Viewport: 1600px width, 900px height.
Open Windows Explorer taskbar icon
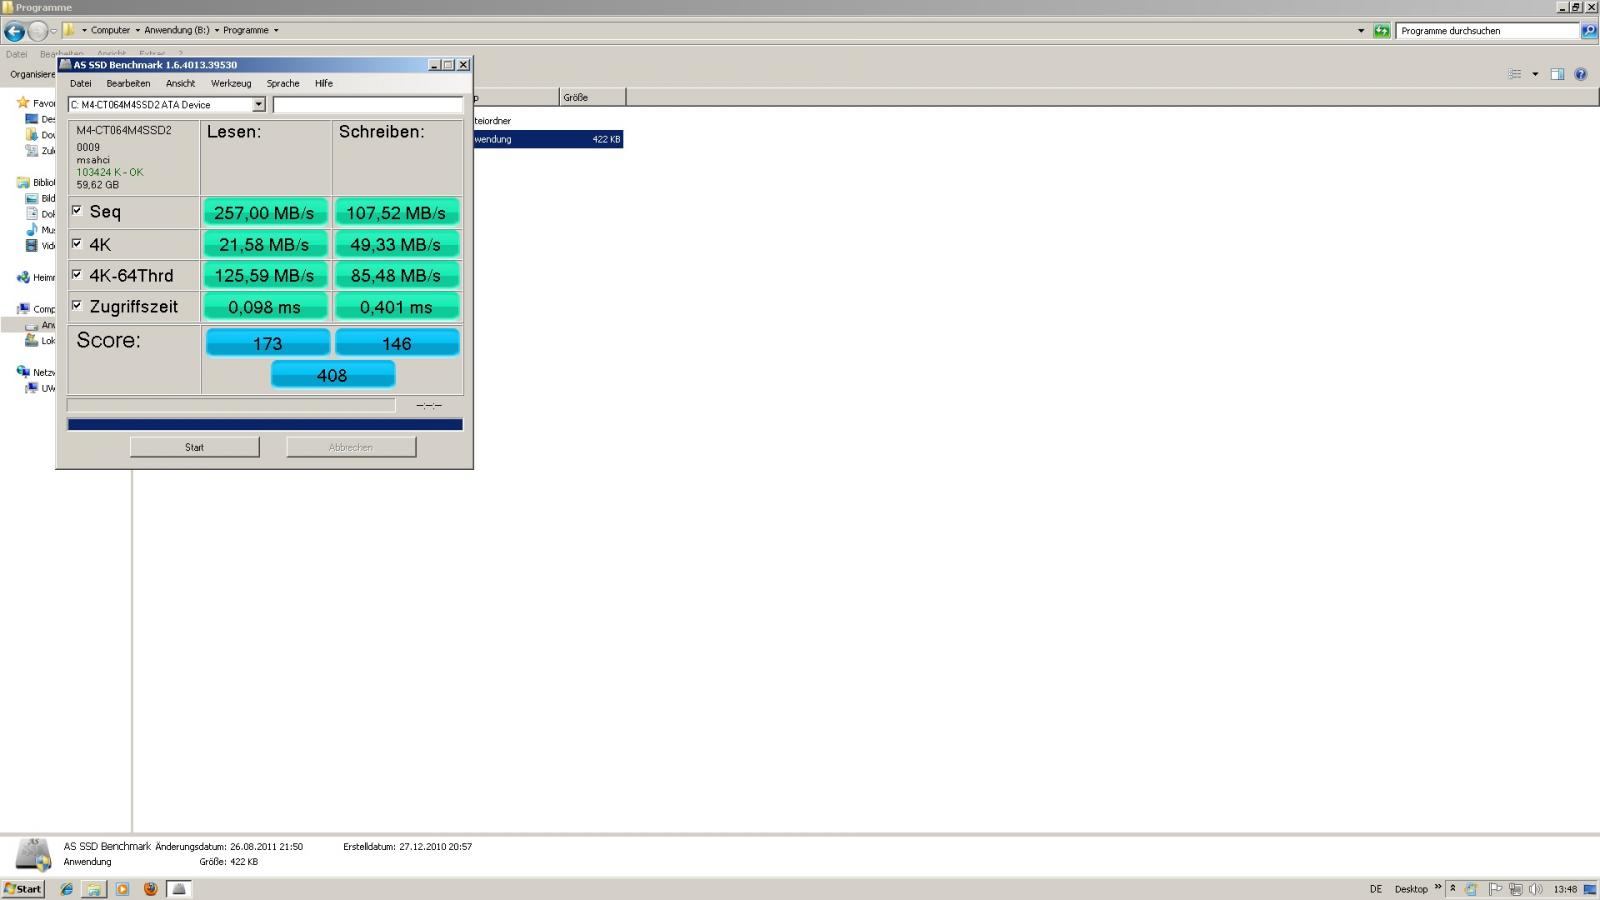coord(94,889)
